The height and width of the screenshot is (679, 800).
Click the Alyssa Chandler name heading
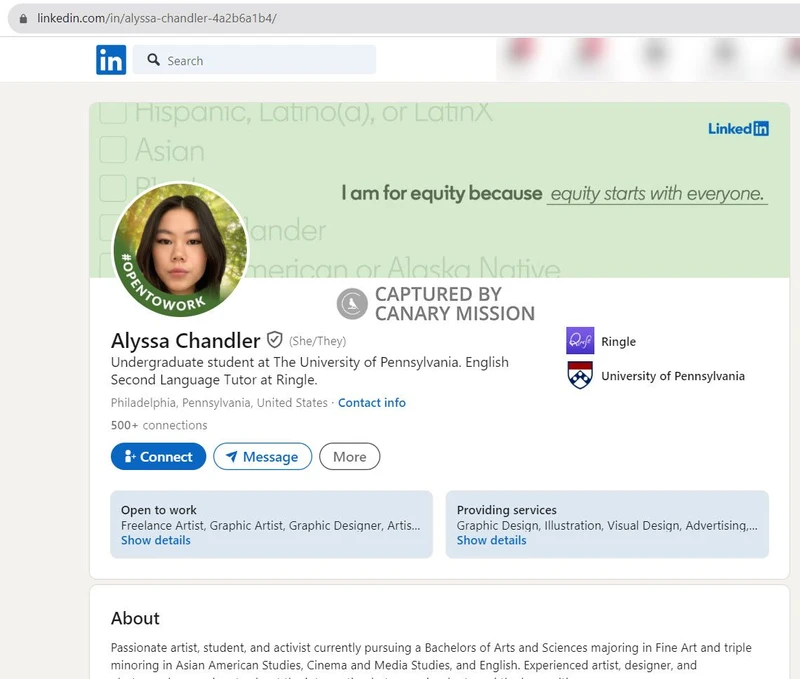[186, 340]
